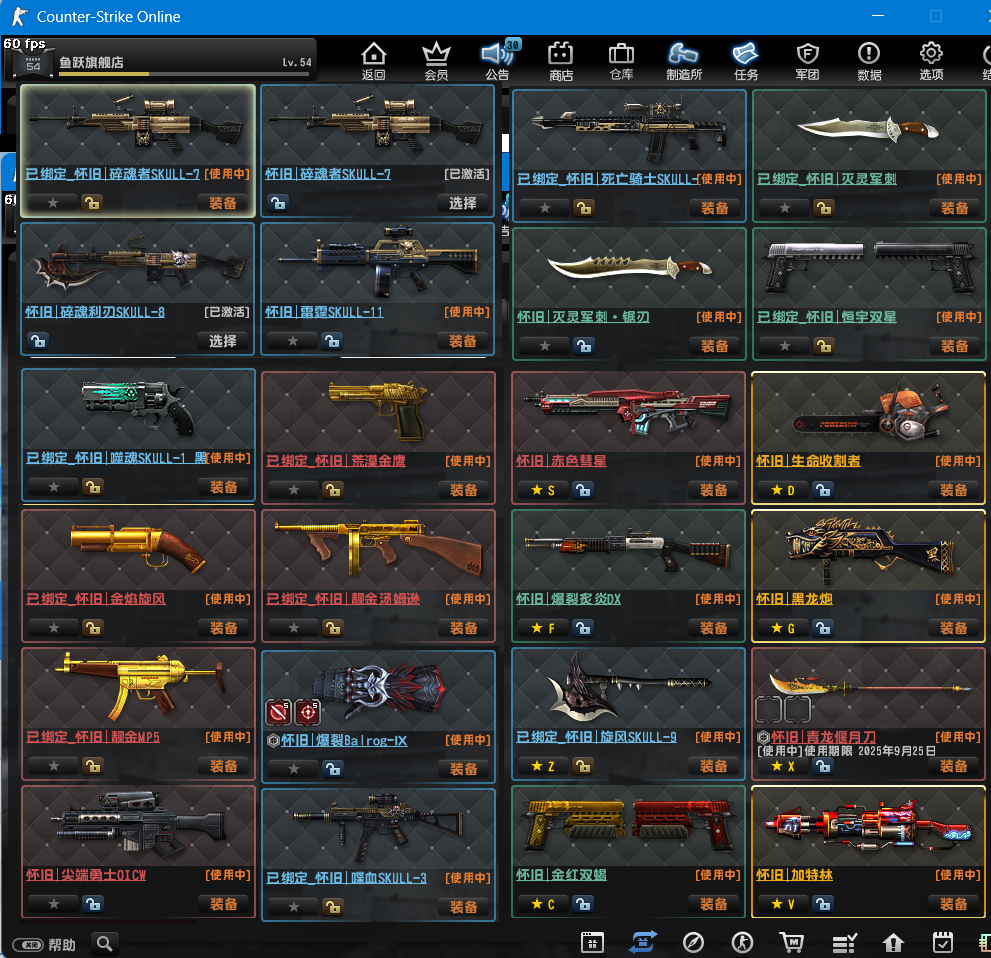991x958 pixels.
Task: Open the 怀旧|爆裂Balrog-IX name link
Action: (344, 740)
